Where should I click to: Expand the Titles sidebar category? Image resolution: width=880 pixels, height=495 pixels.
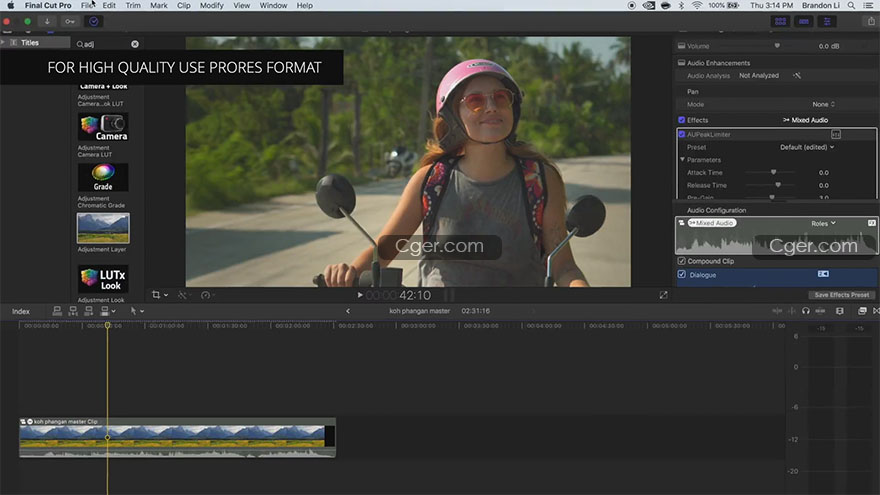3,43
